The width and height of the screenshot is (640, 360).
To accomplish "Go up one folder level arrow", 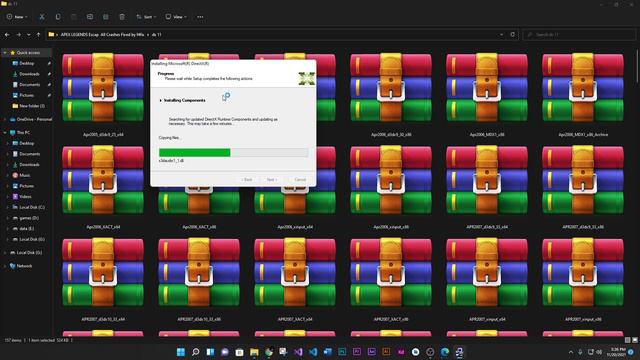I will tap(38, 35).
